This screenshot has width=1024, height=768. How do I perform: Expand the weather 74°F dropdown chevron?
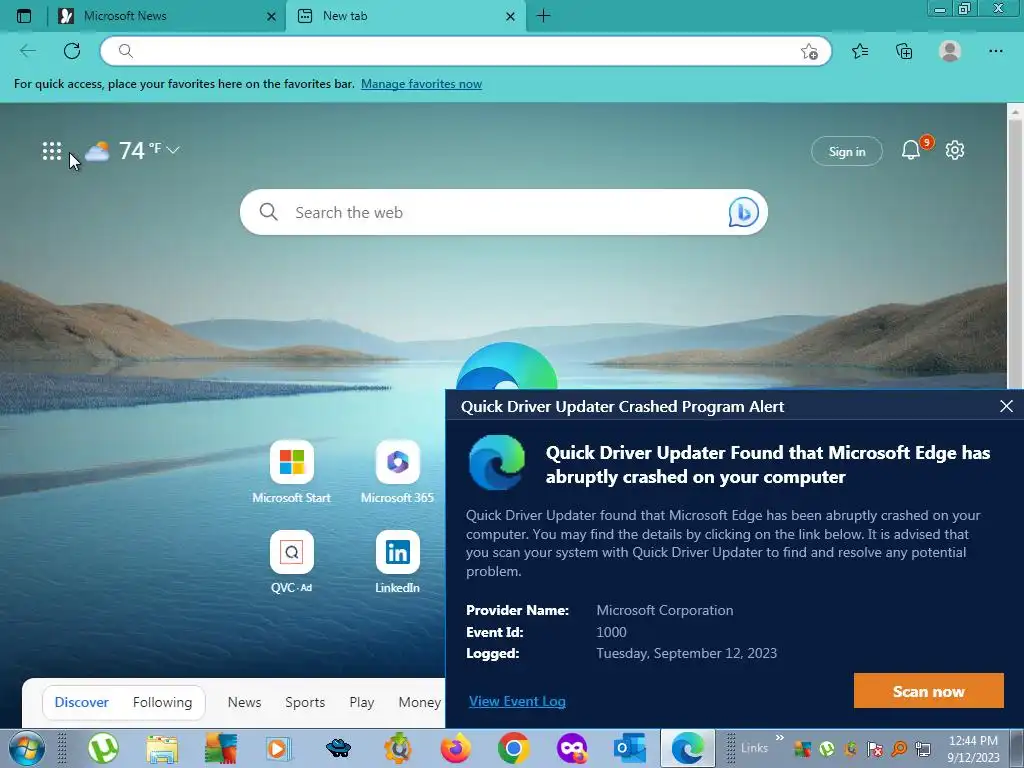(x=172, y=150)
